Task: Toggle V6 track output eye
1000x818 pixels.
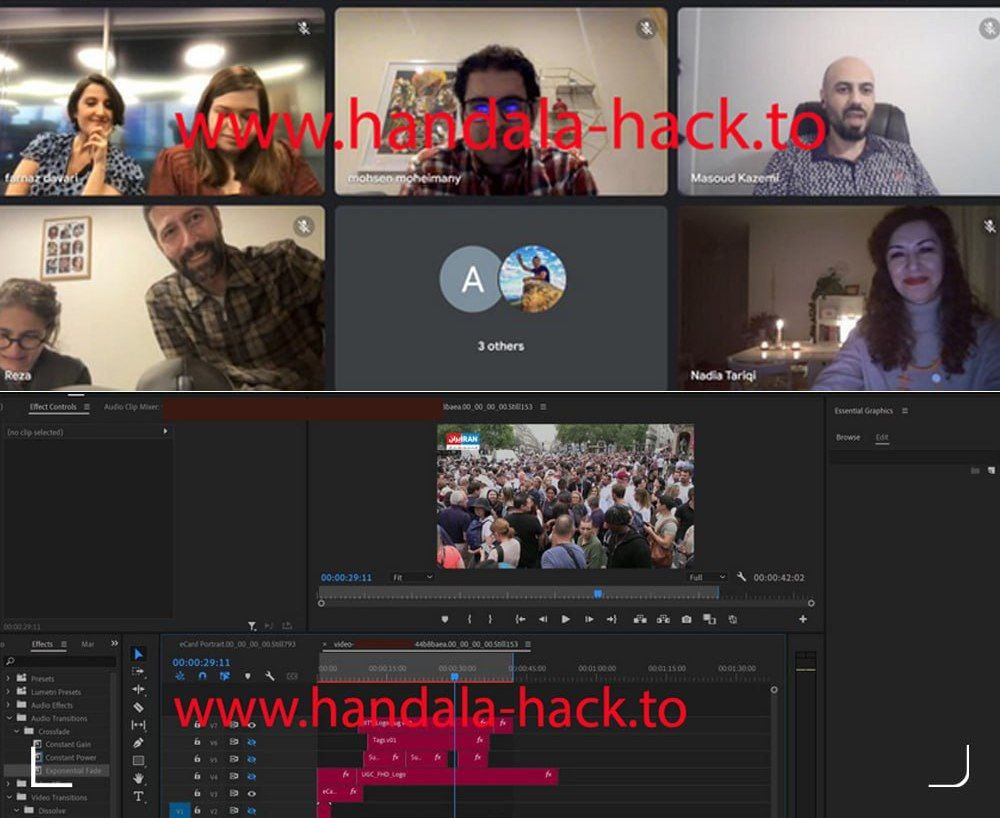Action: (251, 742)
